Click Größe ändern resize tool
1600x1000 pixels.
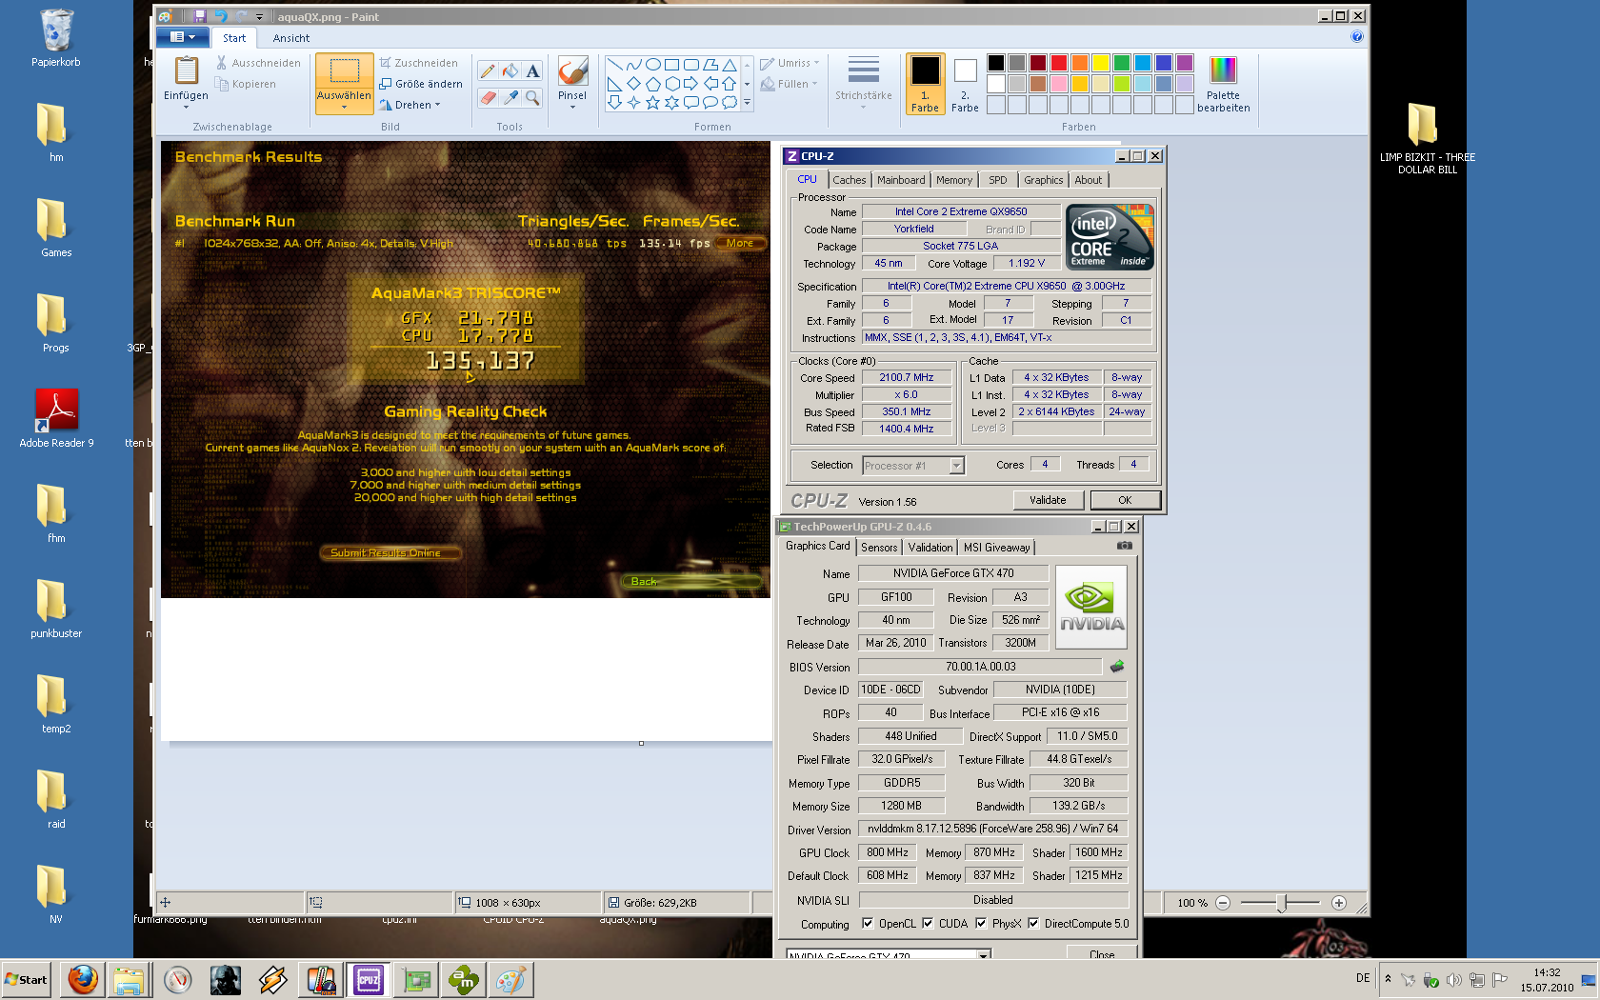(420, 84)
